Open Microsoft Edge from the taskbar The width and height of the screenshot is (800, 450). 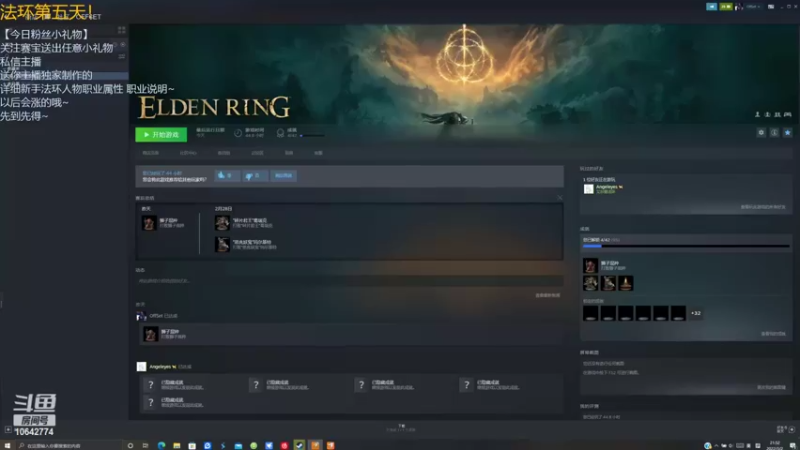point(161,445)
